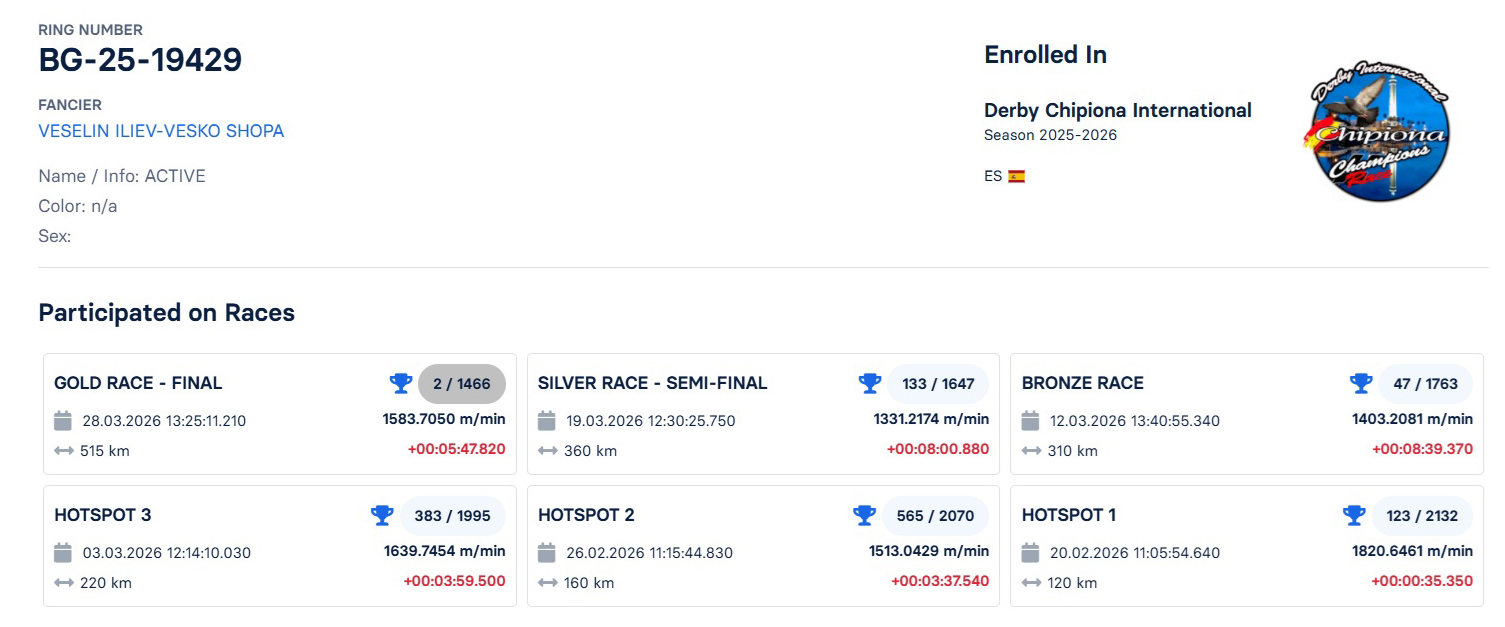The height and width of the screenshot is (627, 1505).
Task: Click the trophy icon on GOLD RACE - FINAL card
Action: [x=401, y=383]
